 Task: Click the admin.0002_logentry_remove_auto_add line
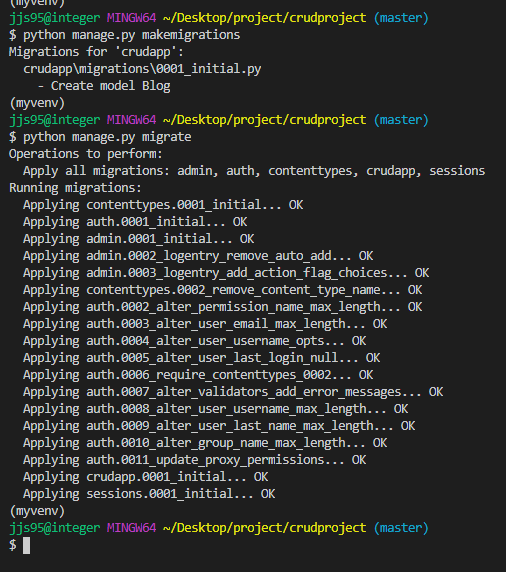[198, 256]
